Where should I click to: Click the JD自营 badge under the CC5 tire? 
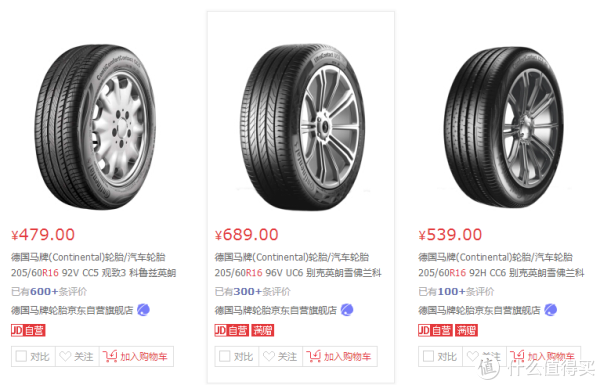pyautogui.click(x=28, y=330)
